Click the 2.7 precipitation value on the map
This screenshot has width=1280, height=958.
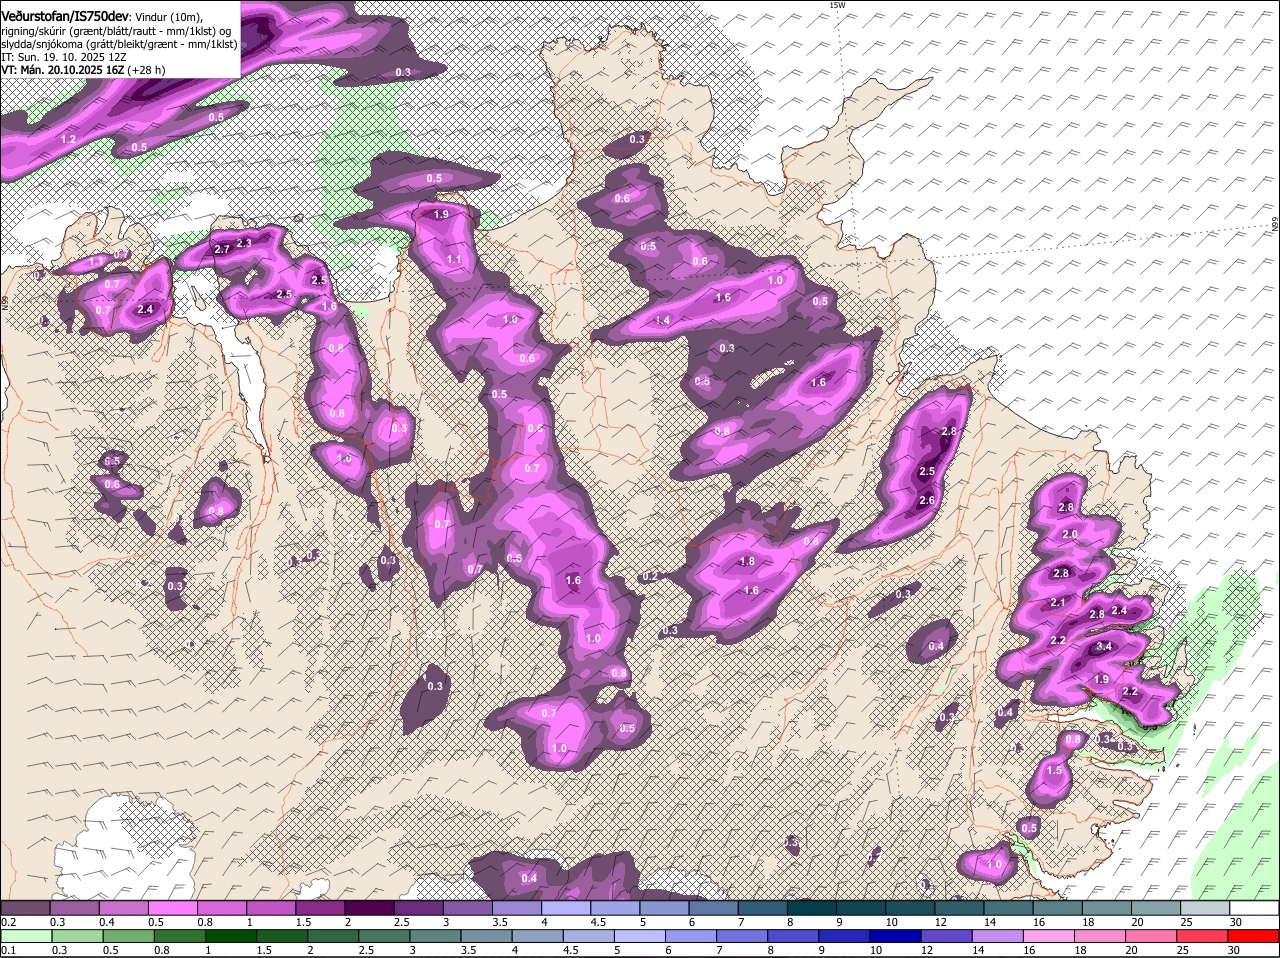click(222, 249)
